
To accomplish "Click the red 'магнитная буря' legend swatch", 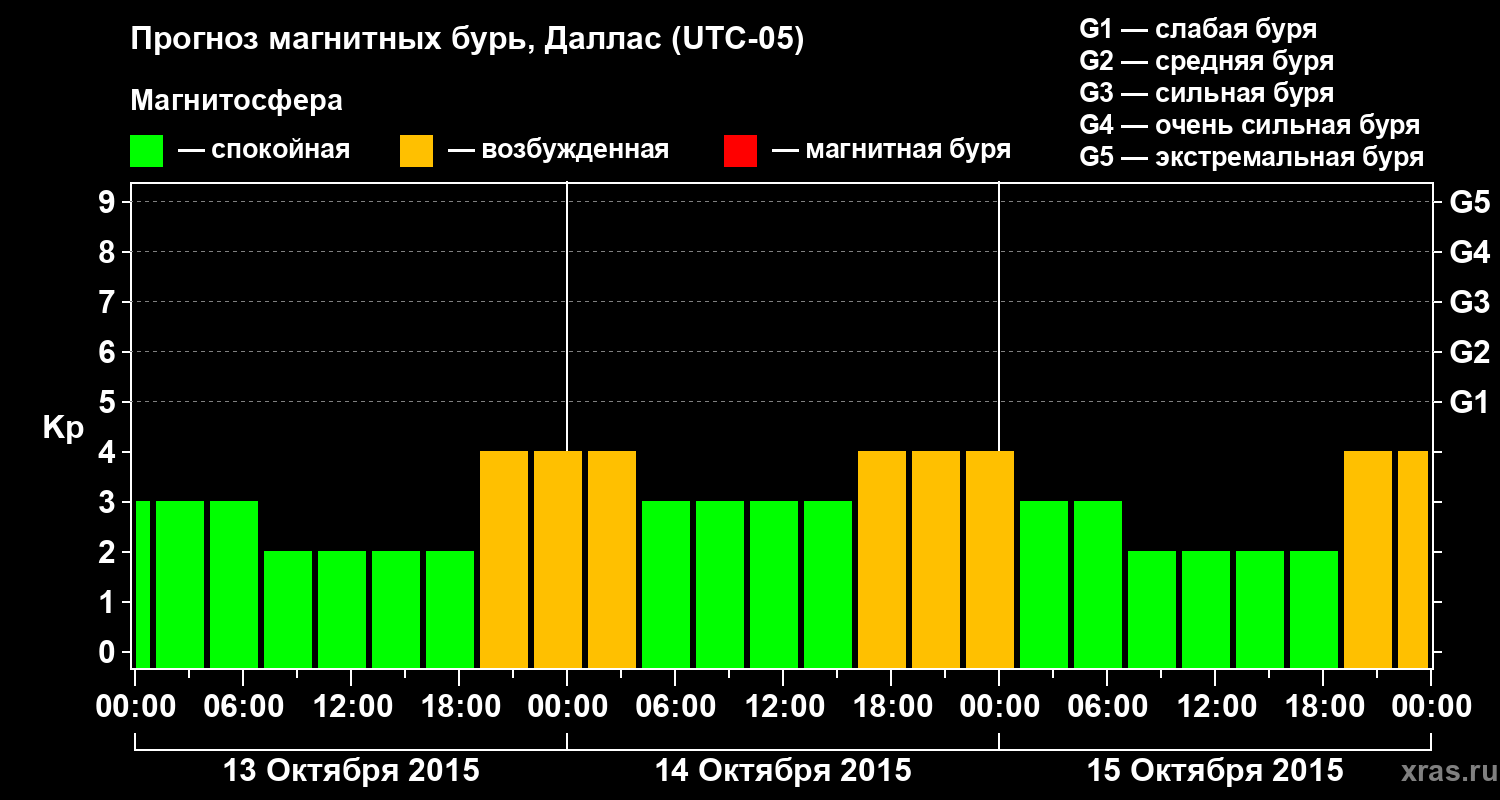I will pos(740,151).
